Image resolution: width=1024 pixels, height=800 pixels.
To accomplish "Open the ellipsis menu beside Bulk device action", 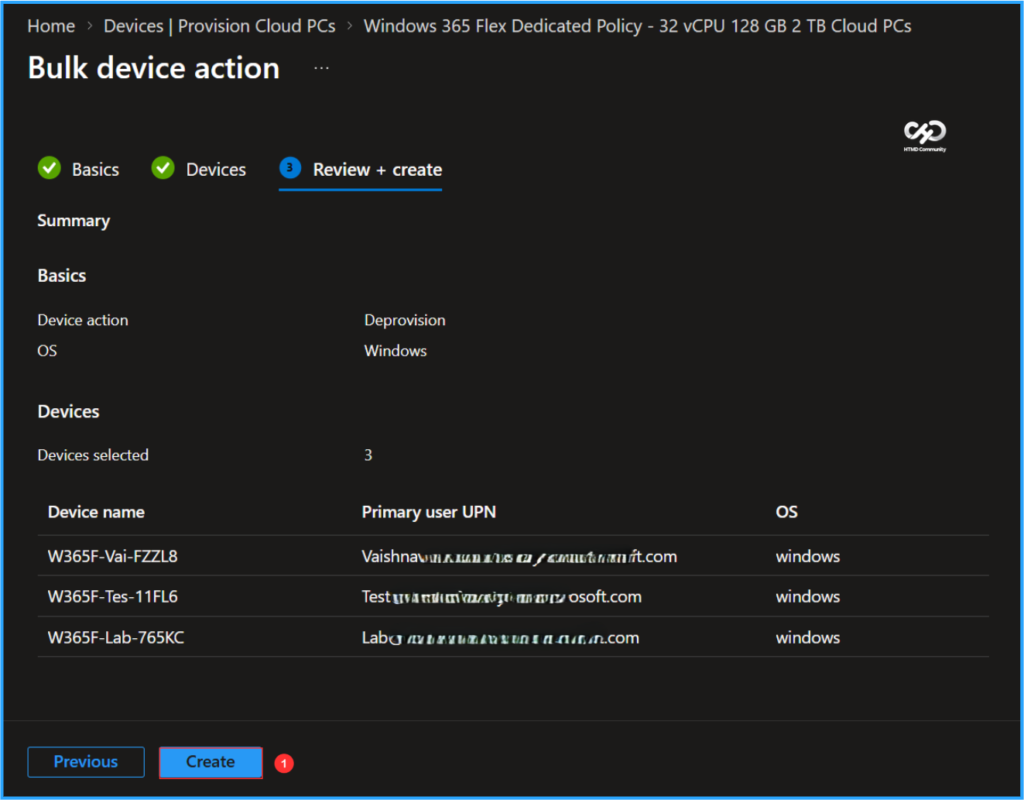I will pyautogui.click(x=321, y=68).
